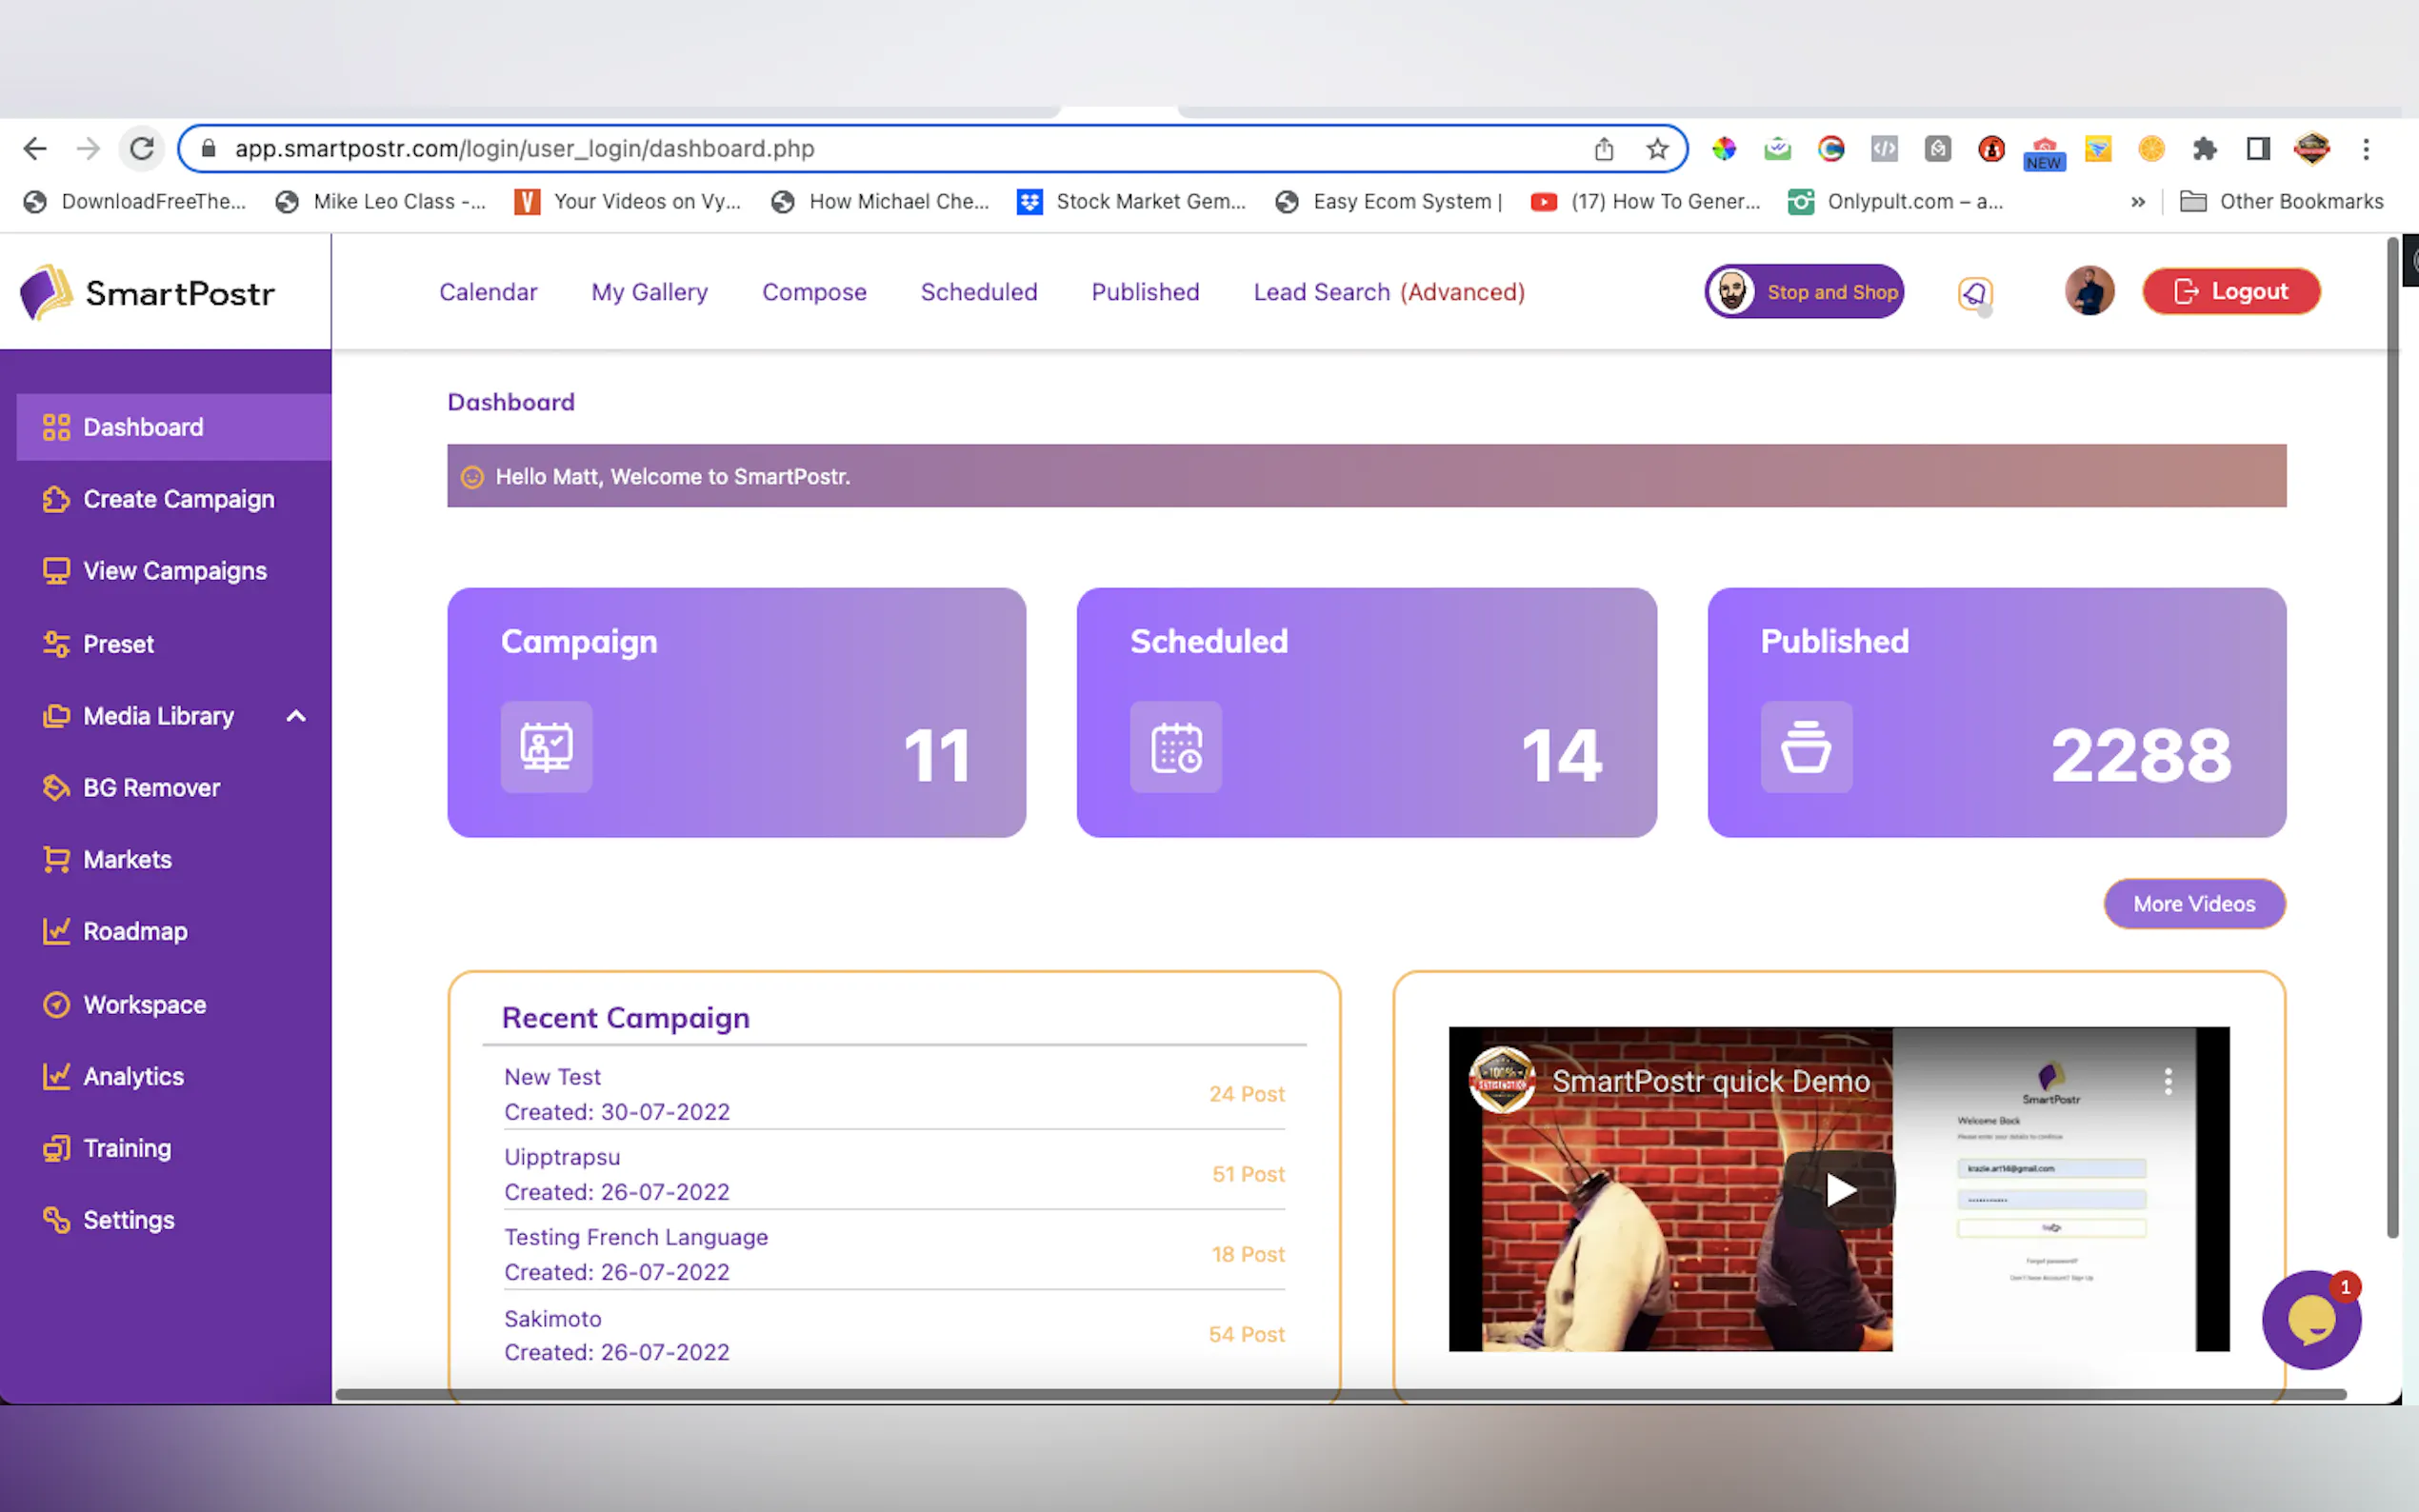Image resolution: width=2419 pixels, height=1512 pixels.
Task: Click the More Videos button
Action: point(2194,904)
